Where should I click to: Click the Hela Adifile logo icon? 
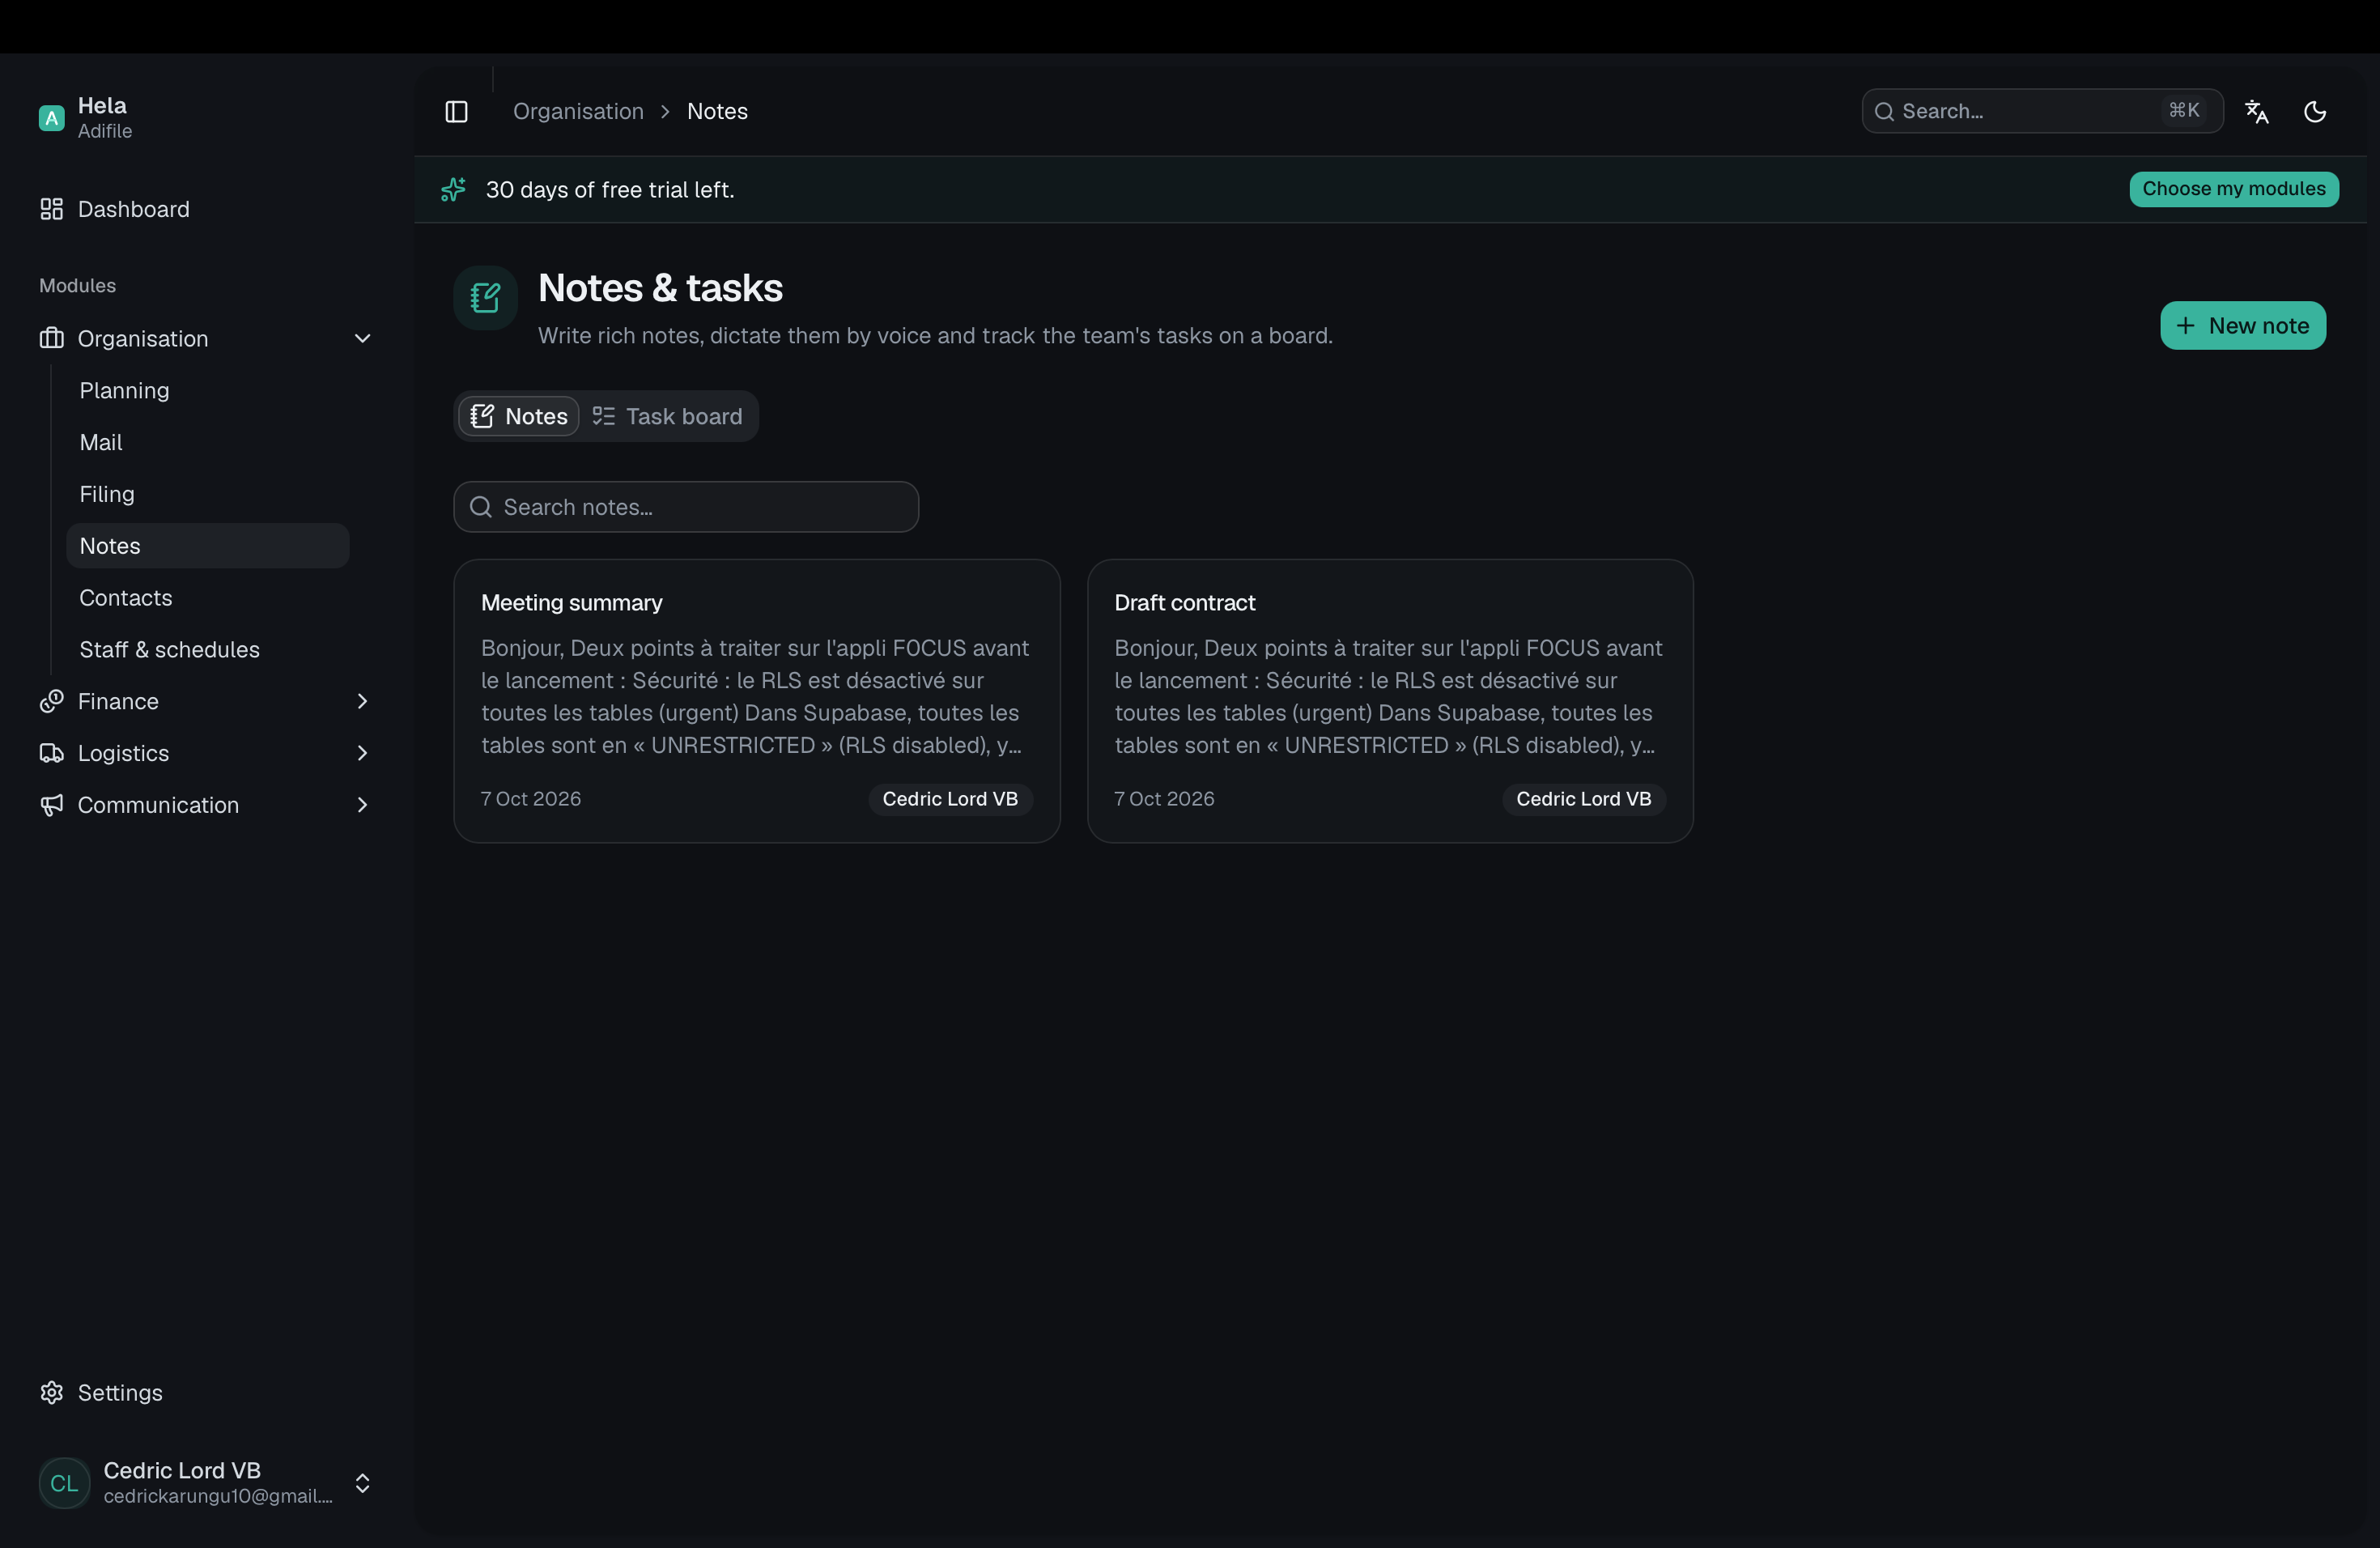pyautogui.click(x=51, y=118)
